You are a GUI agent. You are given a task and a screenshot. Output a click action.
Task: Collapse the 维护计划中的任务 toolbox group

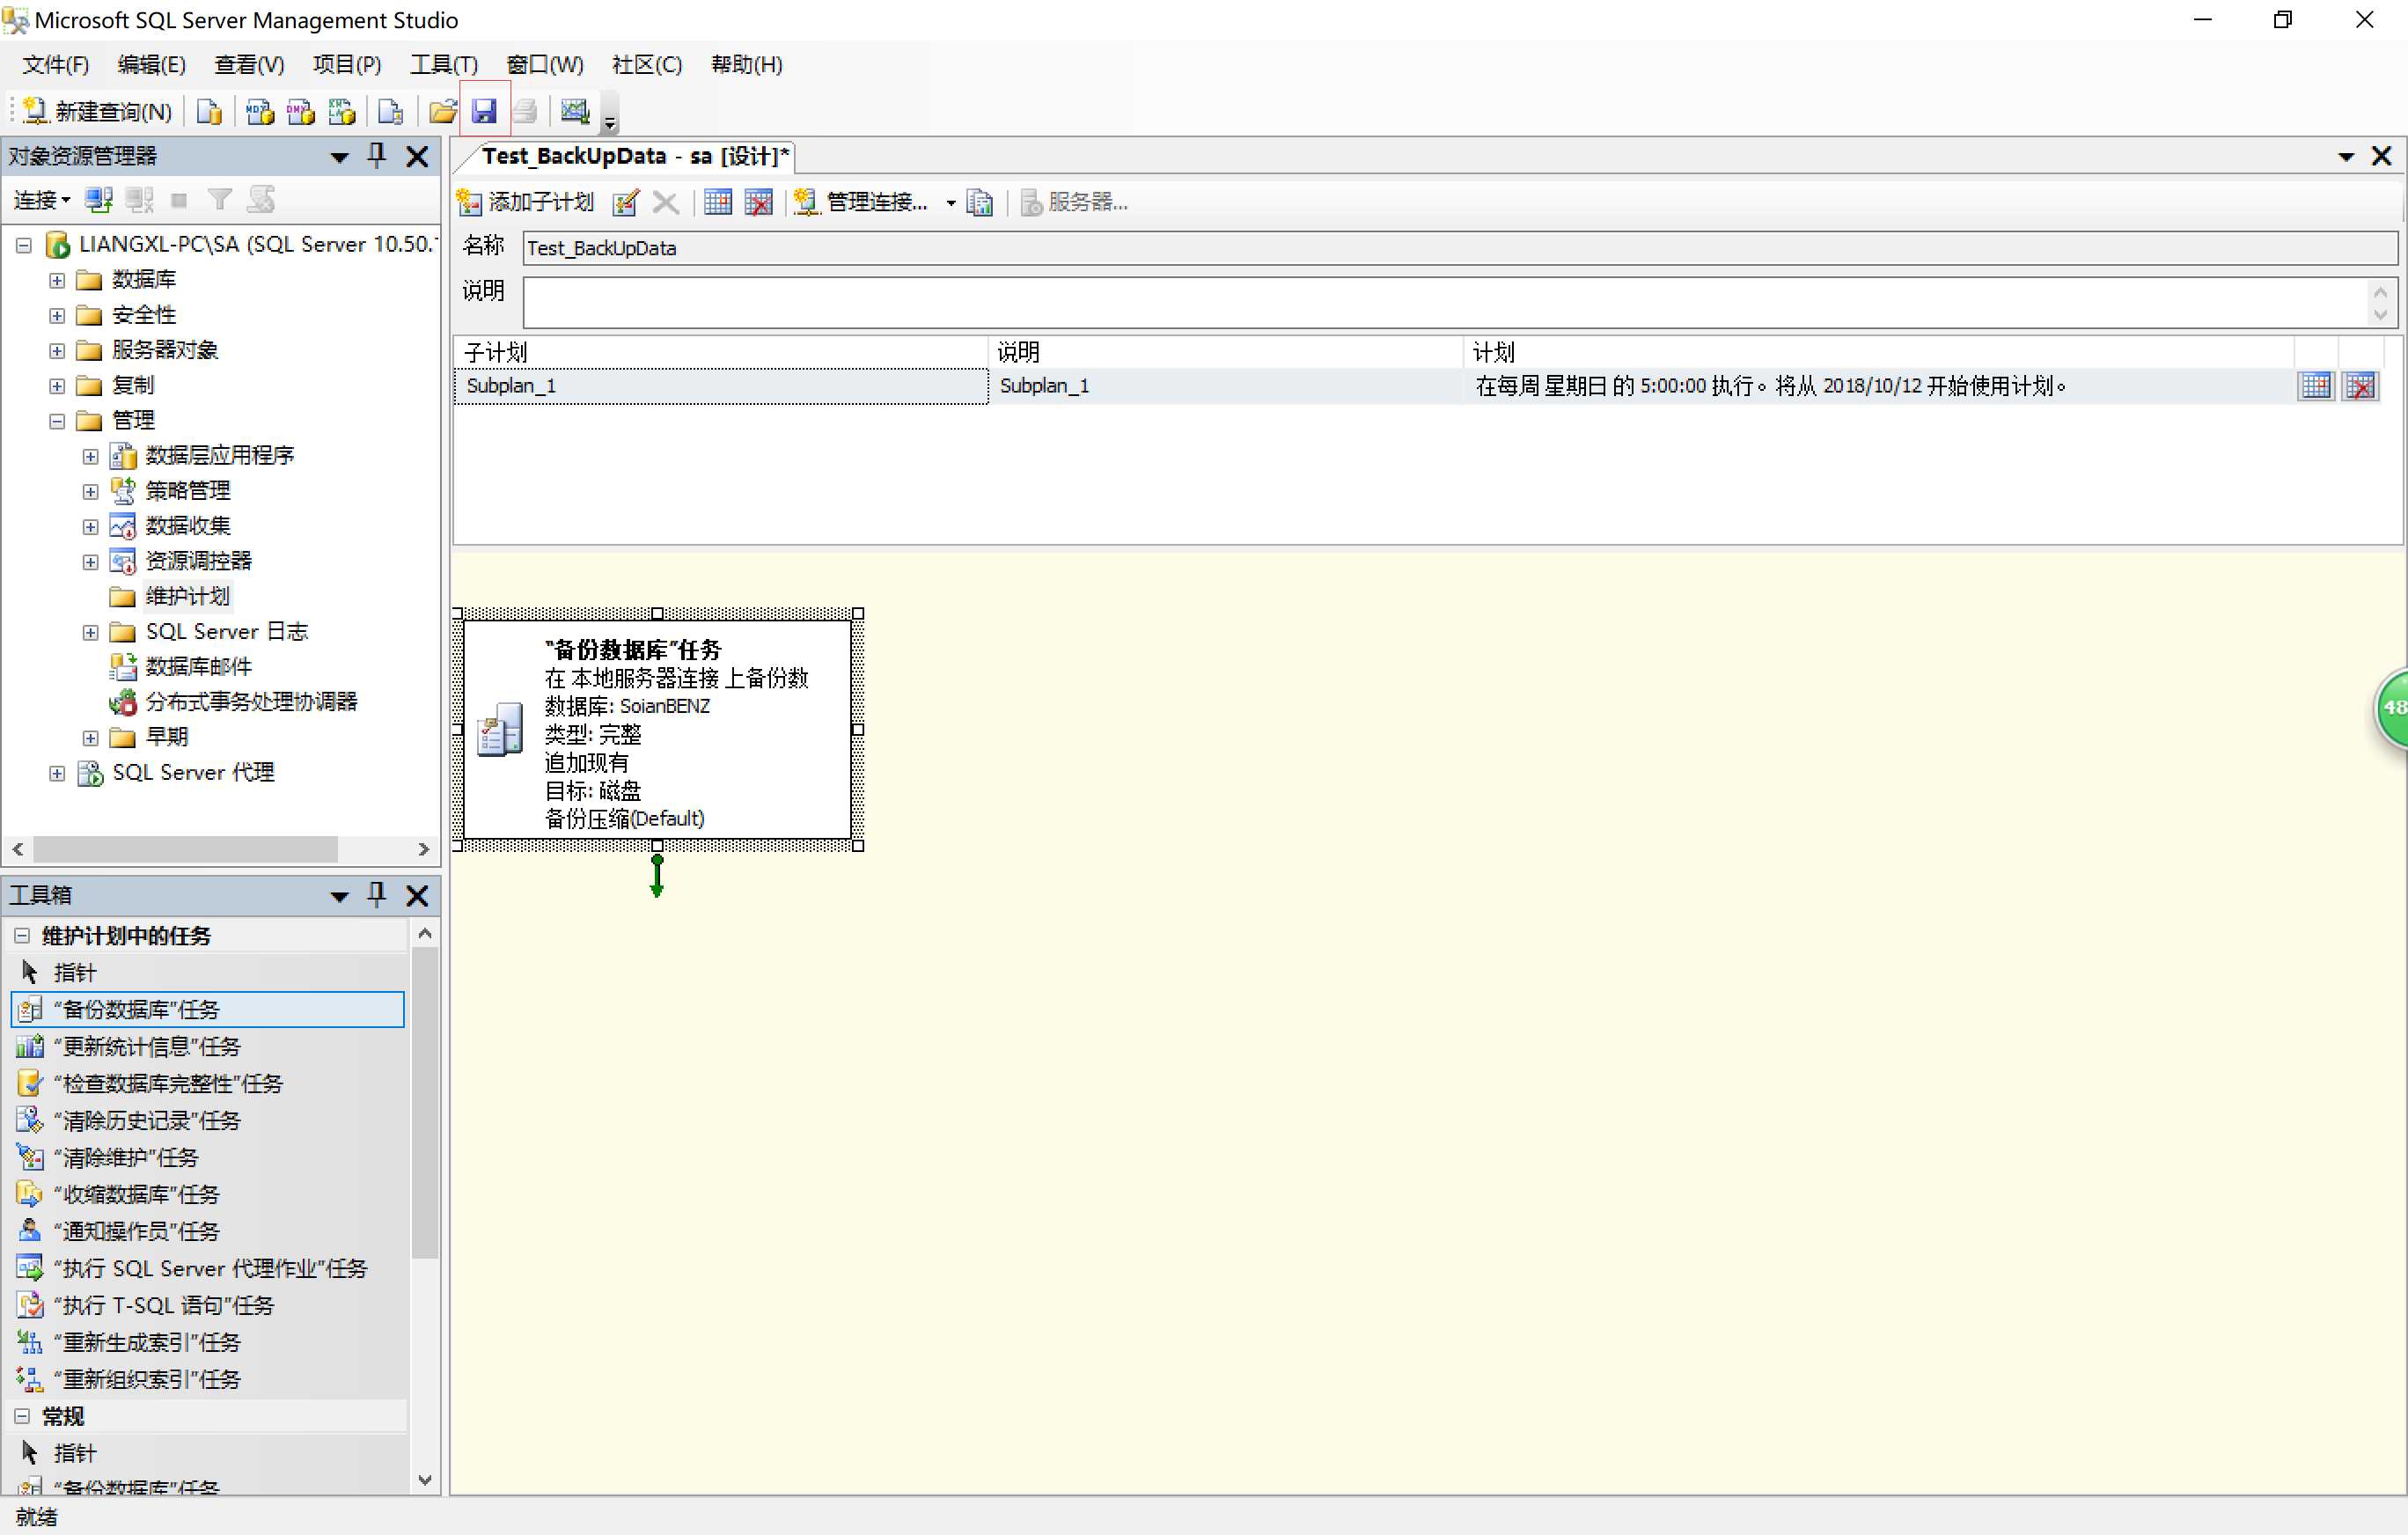[22, 936]
